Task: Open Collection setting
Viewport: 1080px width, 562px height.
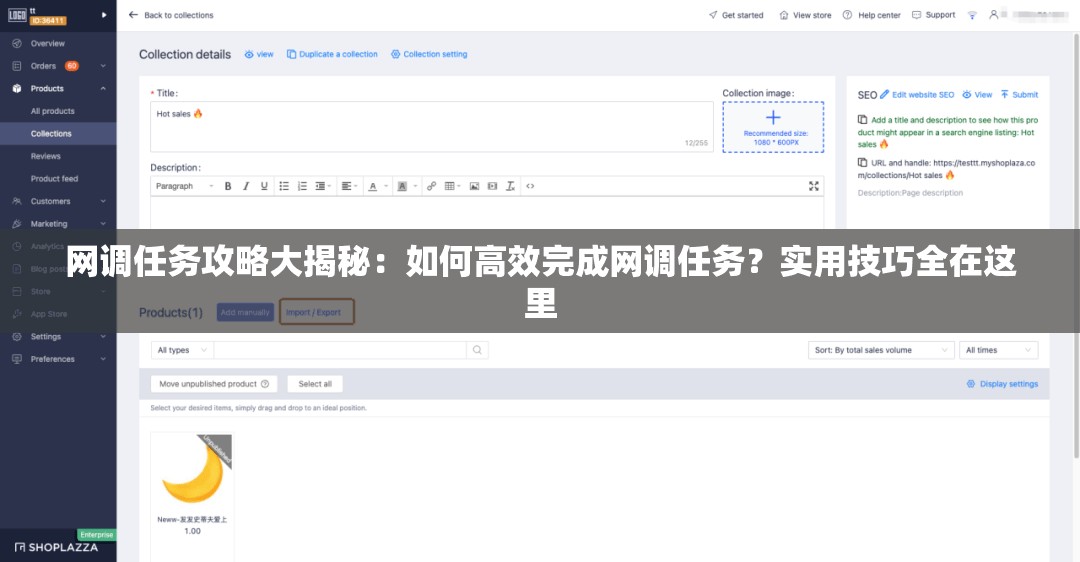Action: [x=429, y=54]
